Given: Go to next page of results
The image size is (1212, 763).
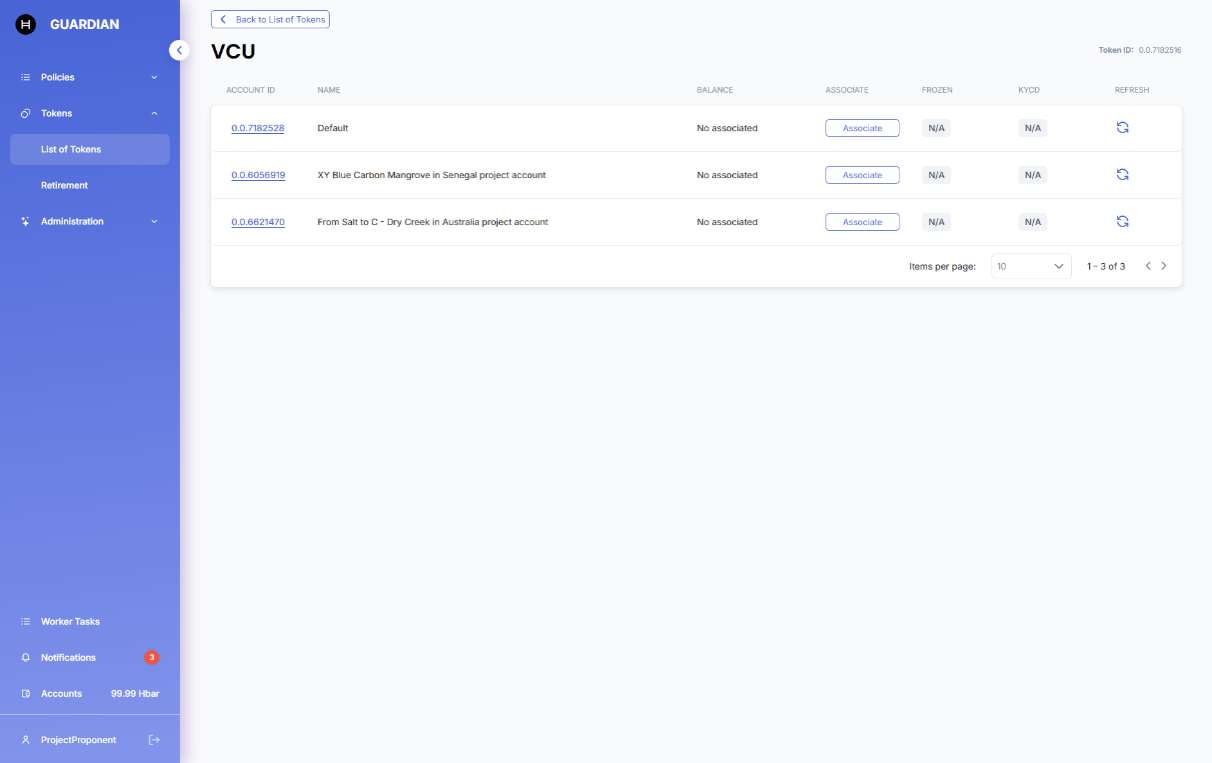Looking at the screenshot, I should click(x=1164, y=266).
